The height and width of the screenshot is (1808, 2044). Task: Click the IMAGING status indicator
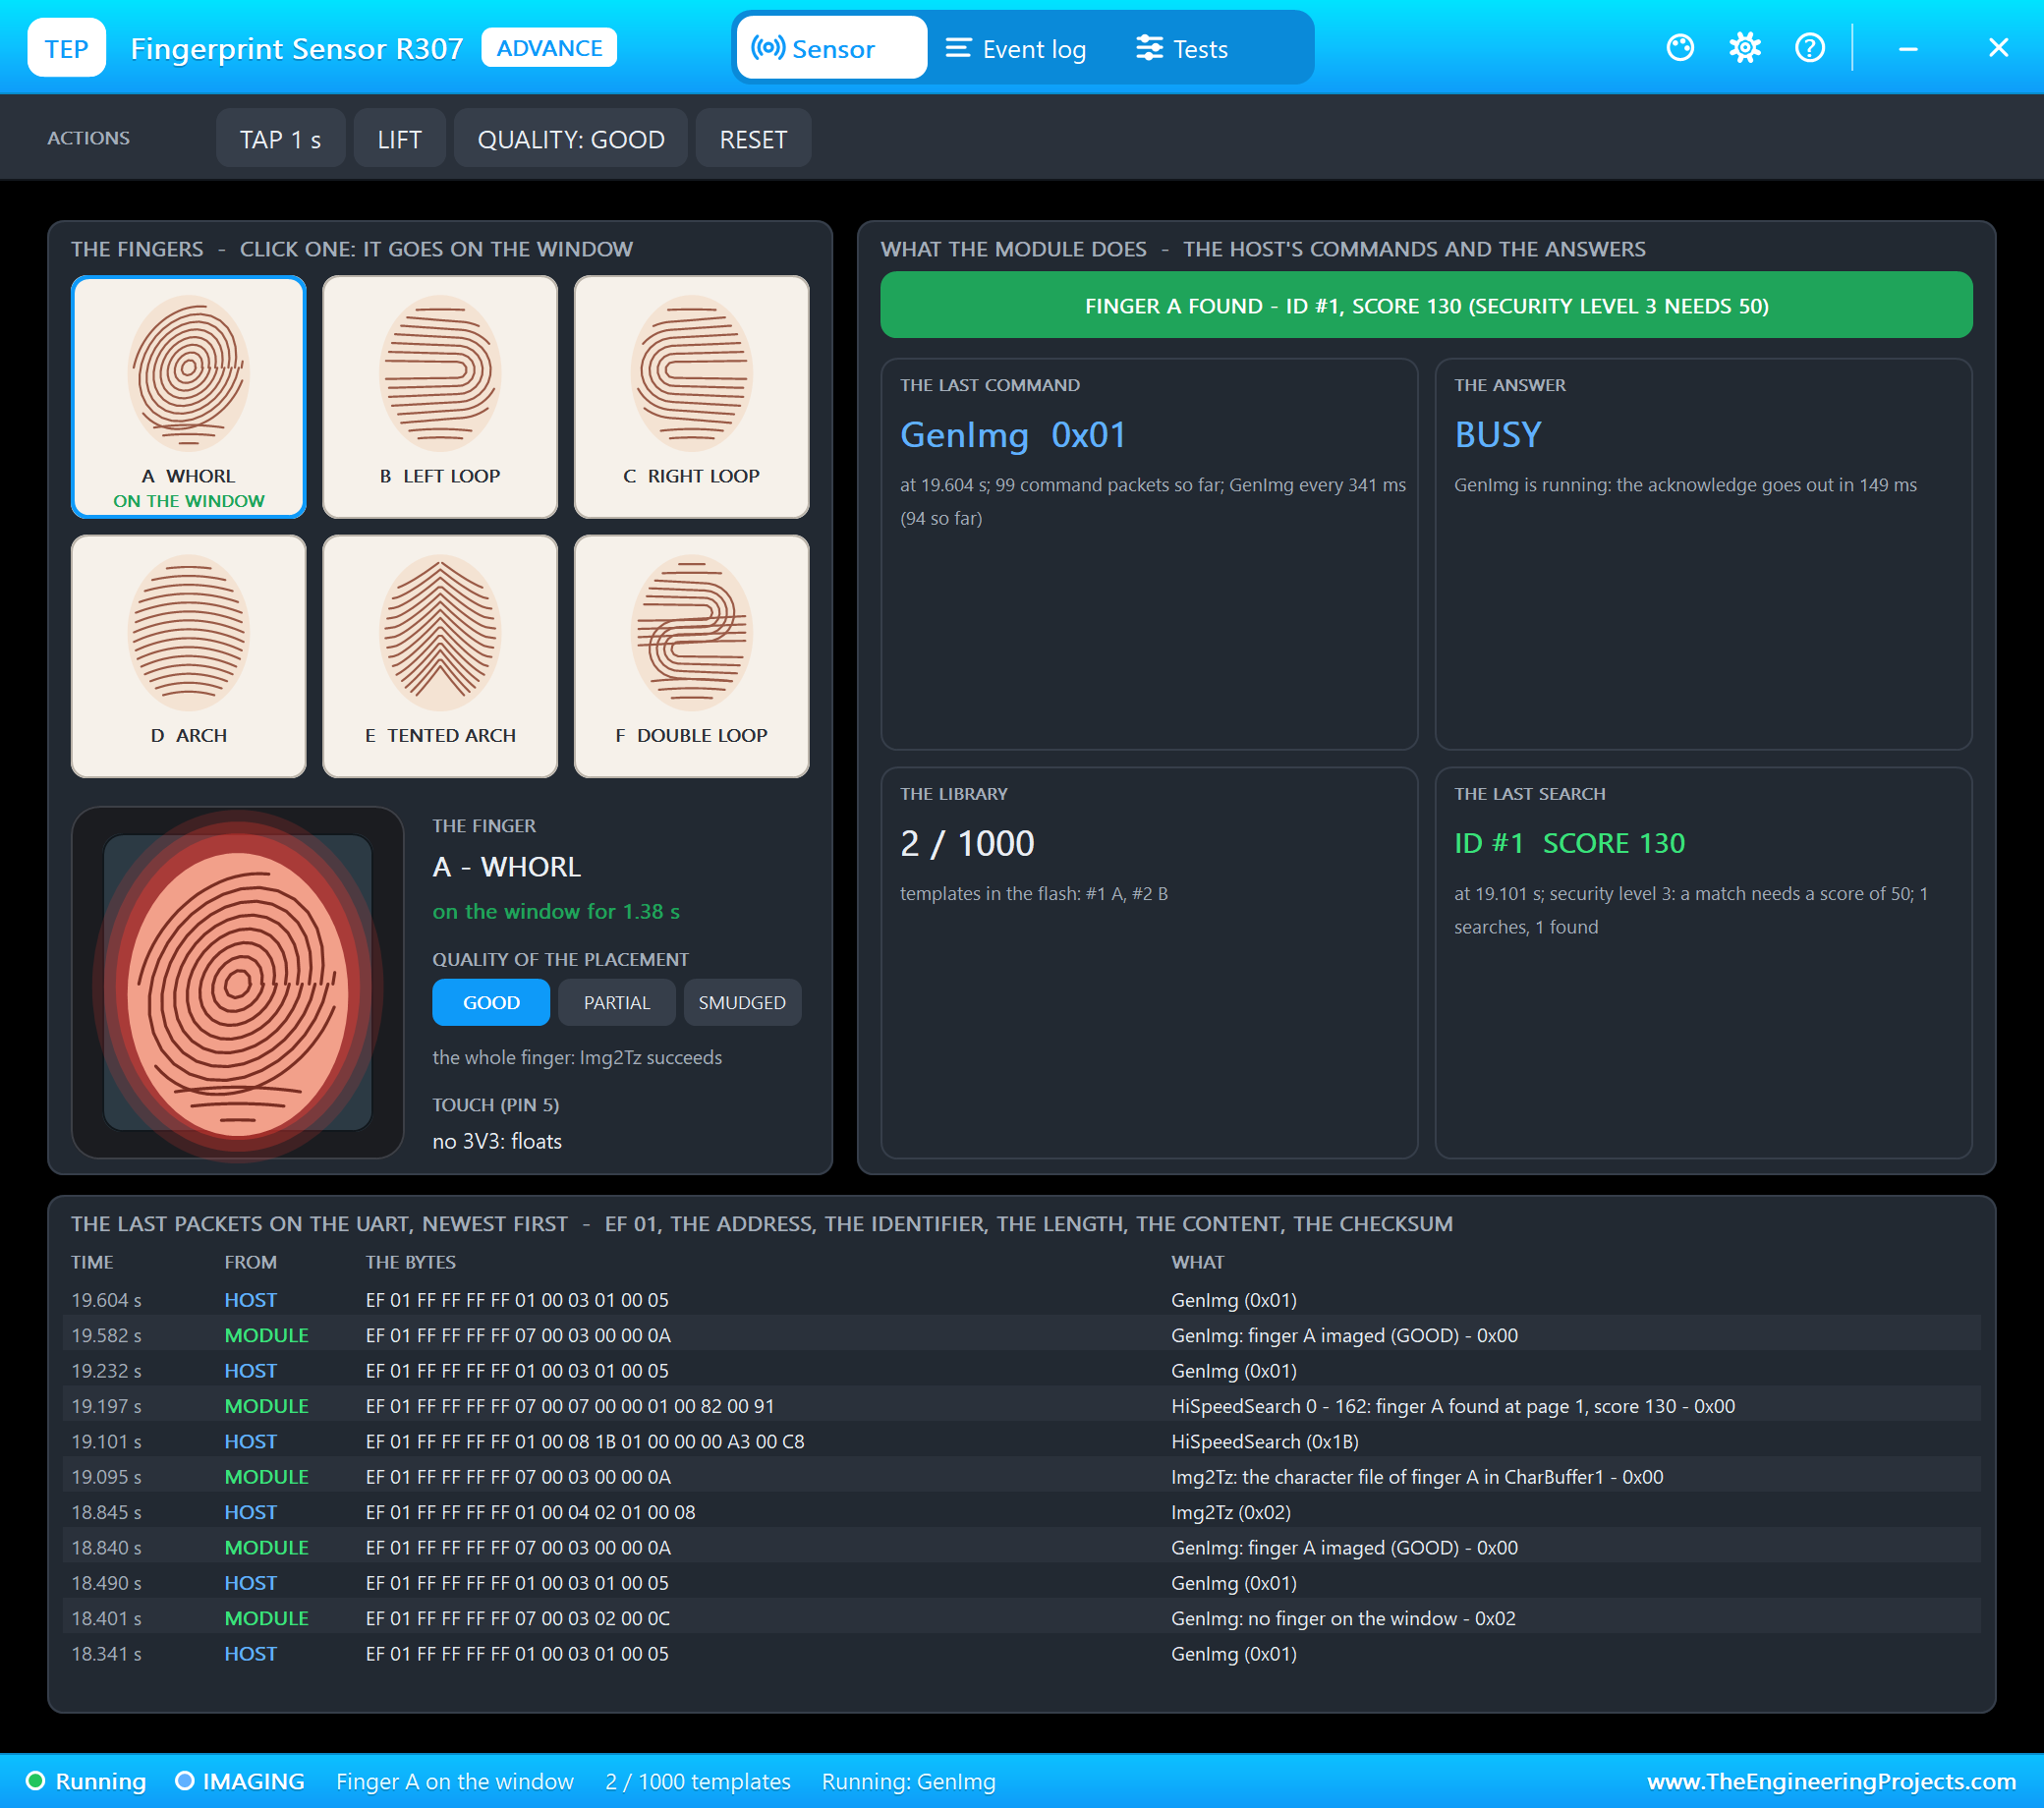(240, 1781)
